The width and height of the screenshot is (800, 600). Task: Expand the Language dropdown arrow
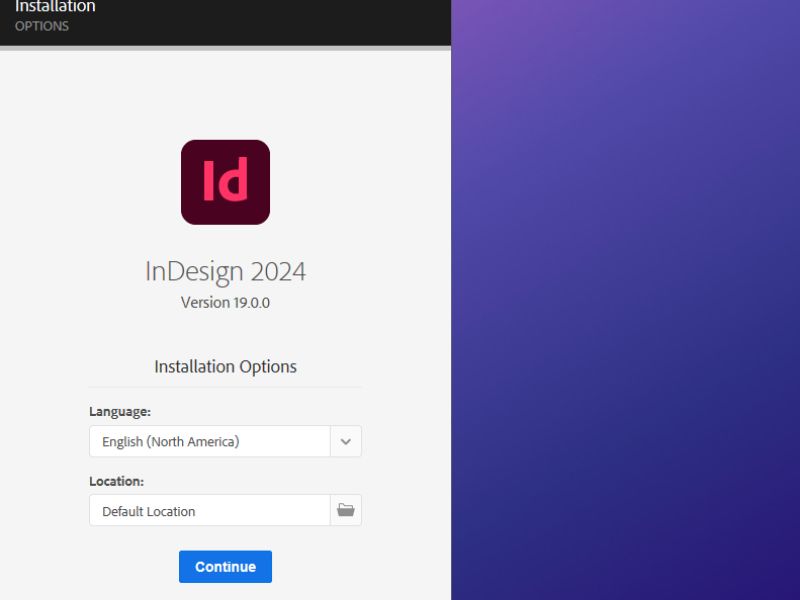point(346,441)
